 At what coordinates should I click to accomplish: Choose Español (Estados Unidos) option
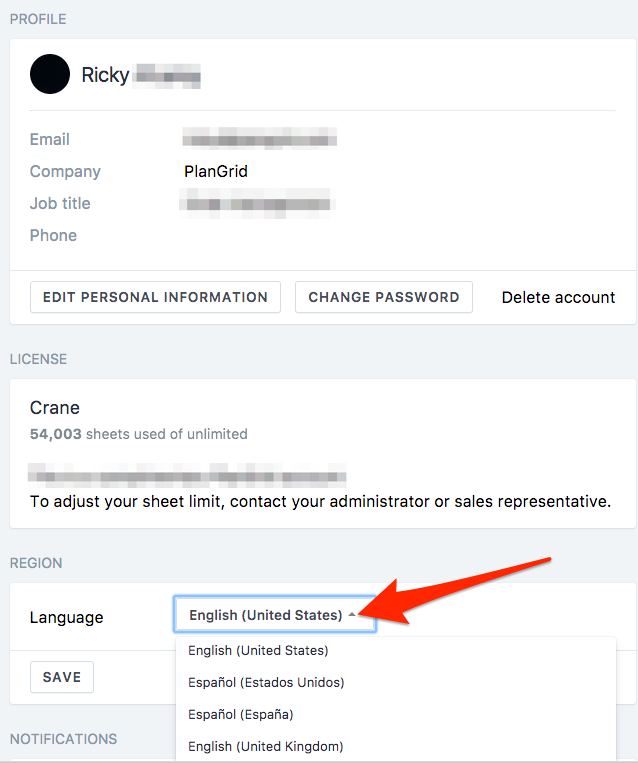tap(266, 683)
